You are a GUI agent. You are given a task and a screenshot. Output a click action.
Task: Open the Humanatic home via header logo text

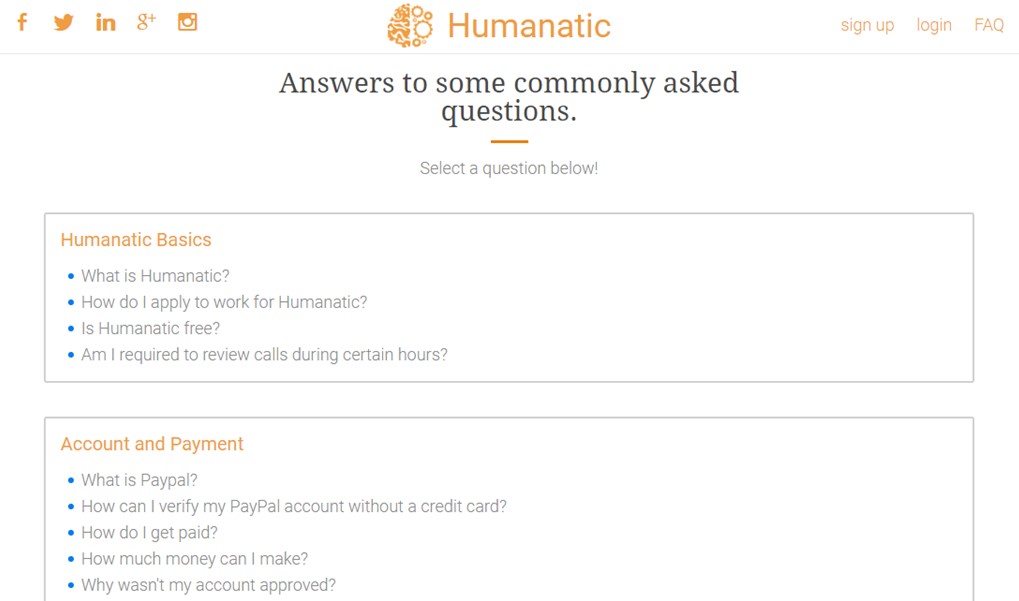(x=529, y=26)
